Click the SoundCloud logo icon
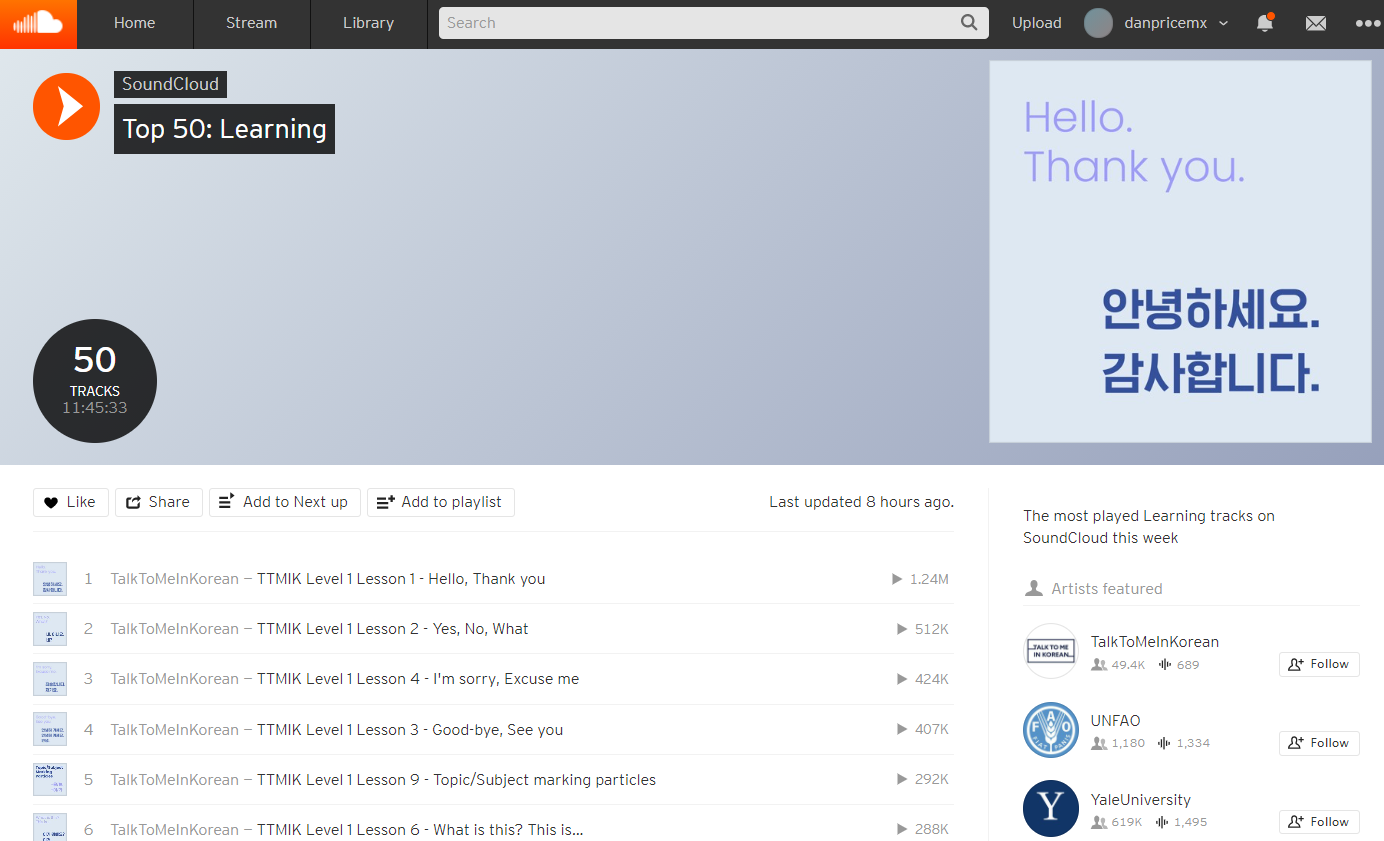Viewport: 1384px width, 841px height. point(38,23)
